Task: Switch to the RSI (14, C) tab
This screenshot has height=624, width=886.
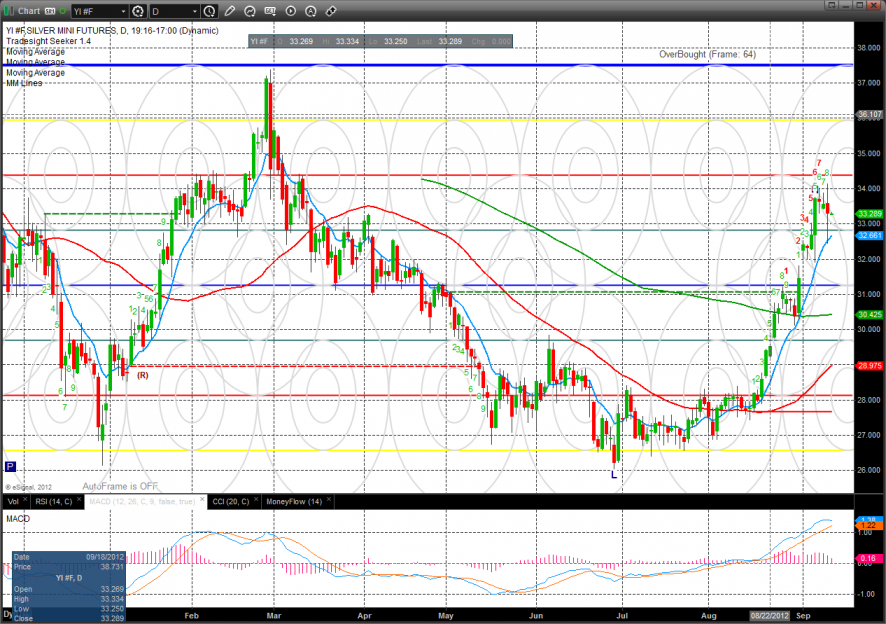Action: (54, 501)
